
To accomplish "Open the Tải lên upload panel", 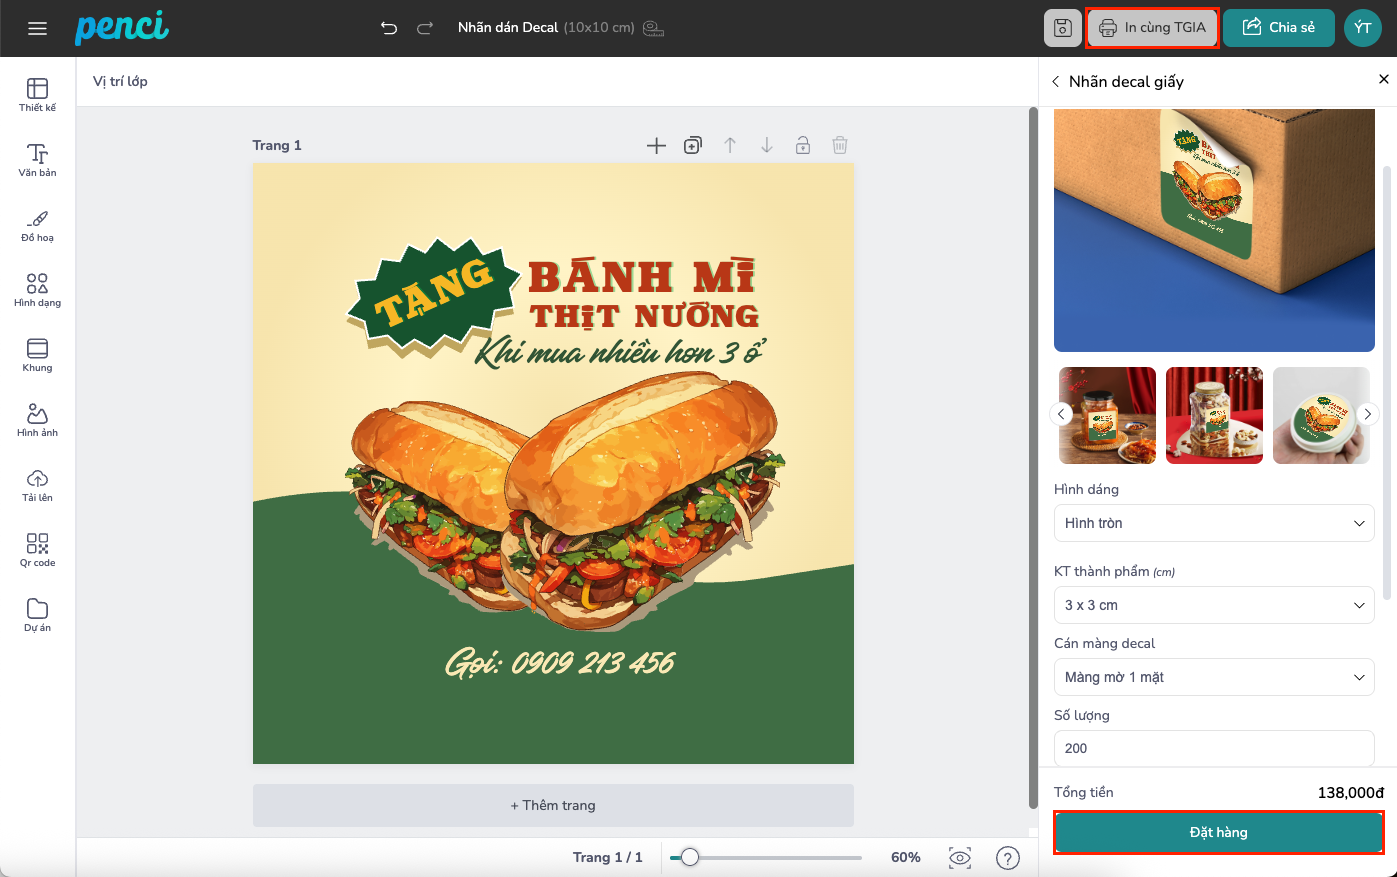I will (37, 485).
